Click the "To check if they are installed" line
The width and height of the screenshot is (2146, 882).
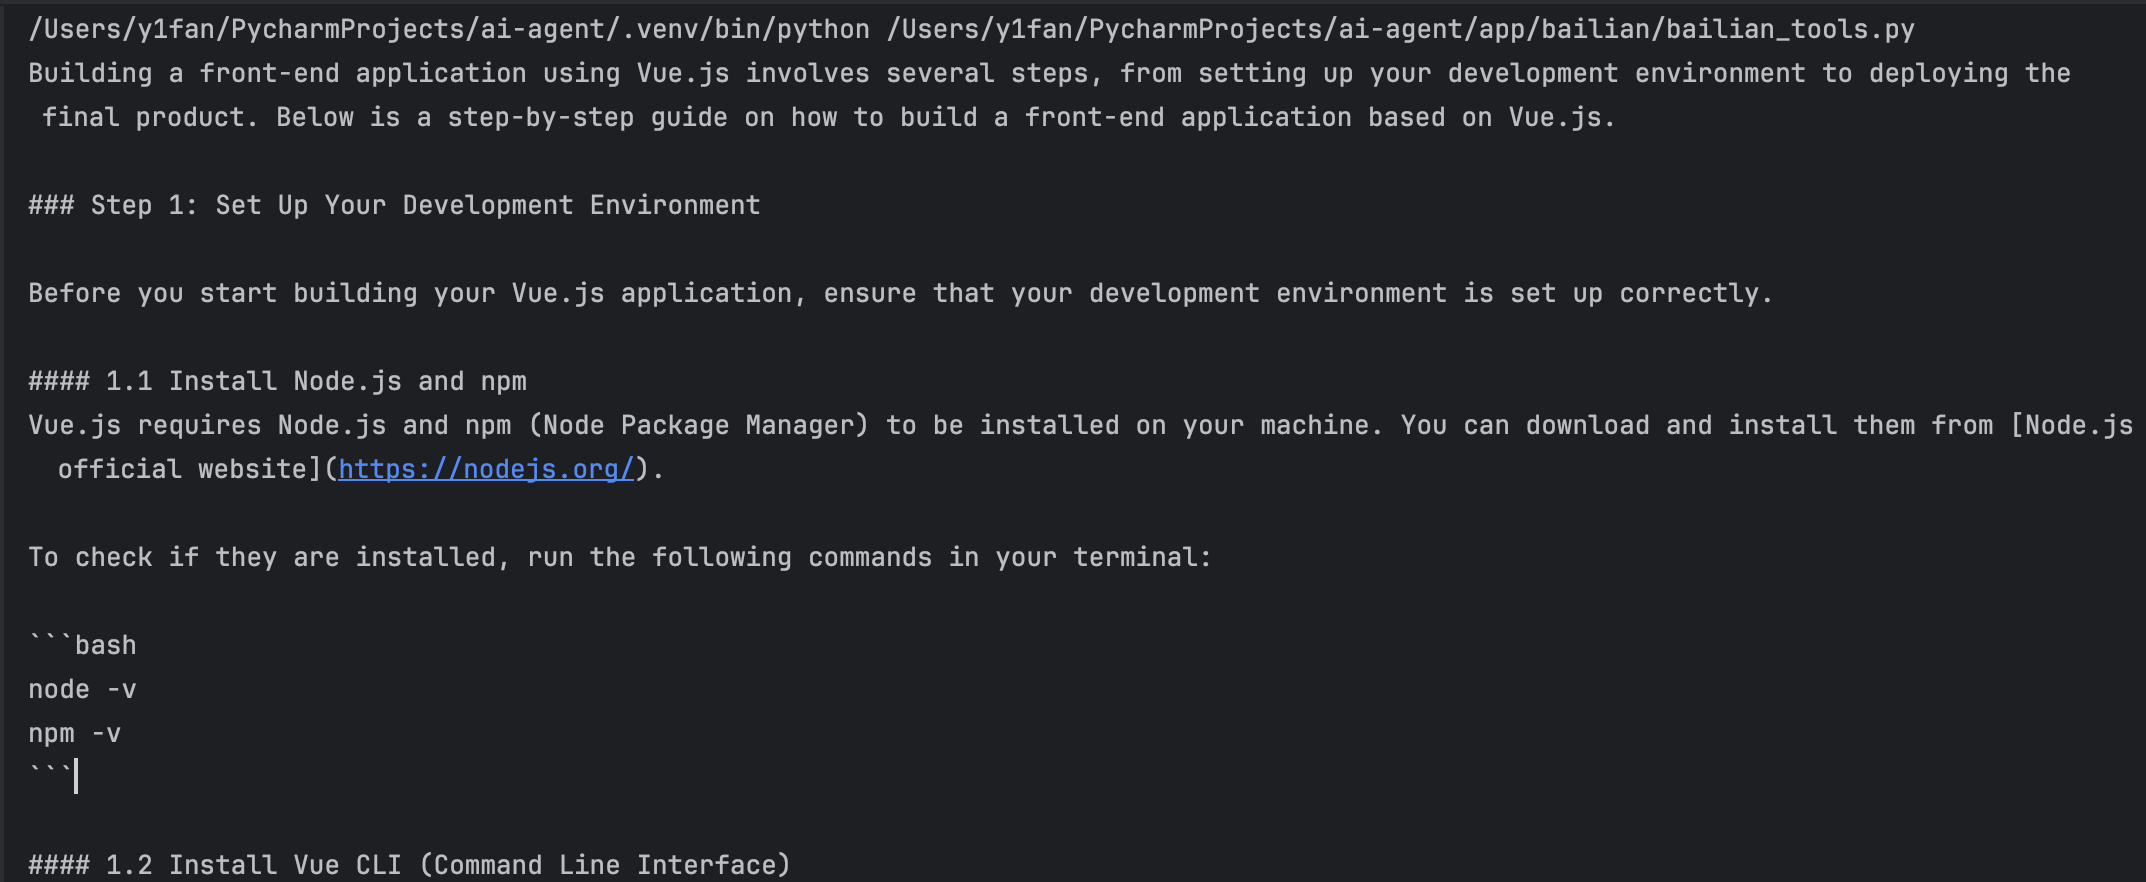point(619,557)
